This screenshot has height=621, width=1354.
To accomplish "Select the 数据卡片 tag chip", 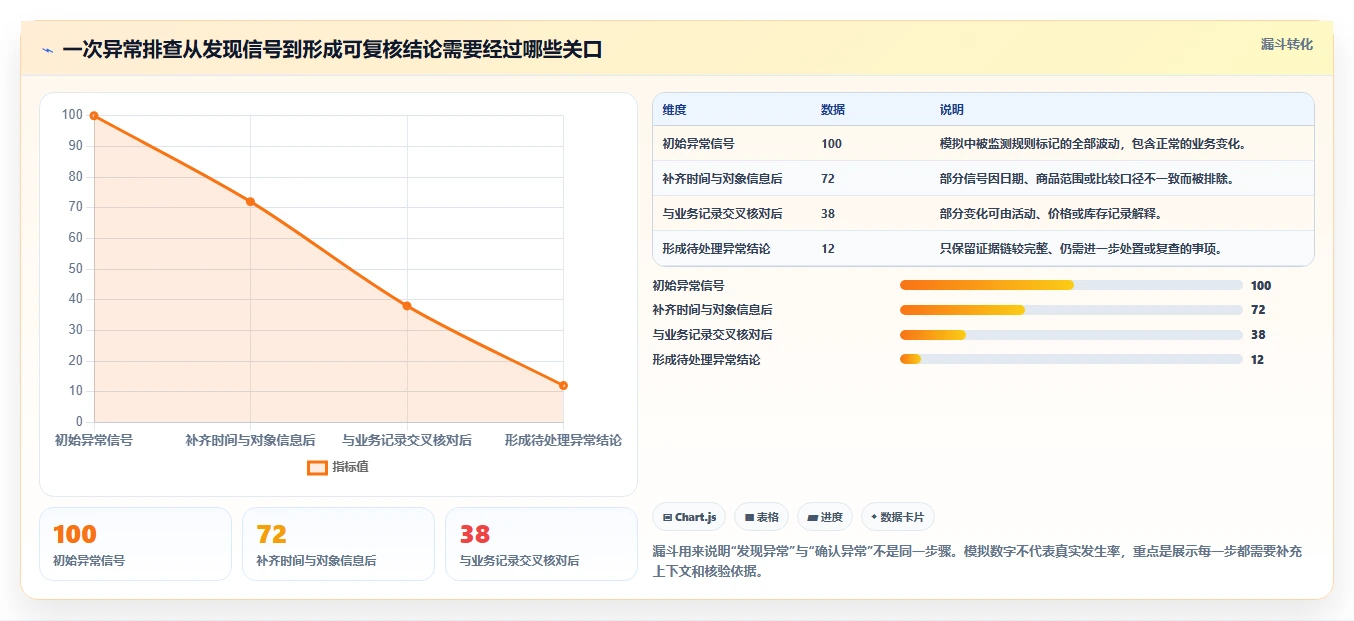I will [897, 517].
